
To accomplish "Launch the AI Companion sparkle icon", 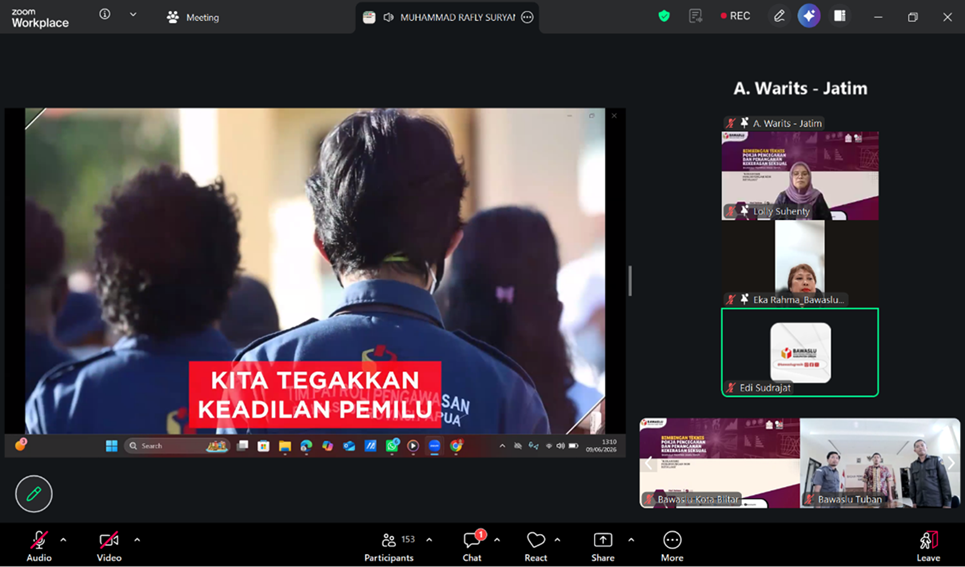I will tap(809, 16).
